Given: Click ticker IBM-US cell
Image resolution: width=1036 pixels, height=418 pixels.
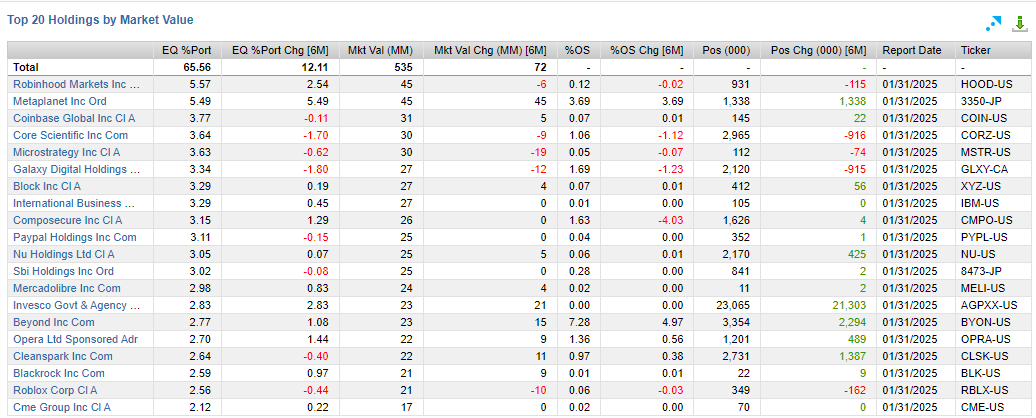Looking at the screenshot, I should click(x=980, y=203).
